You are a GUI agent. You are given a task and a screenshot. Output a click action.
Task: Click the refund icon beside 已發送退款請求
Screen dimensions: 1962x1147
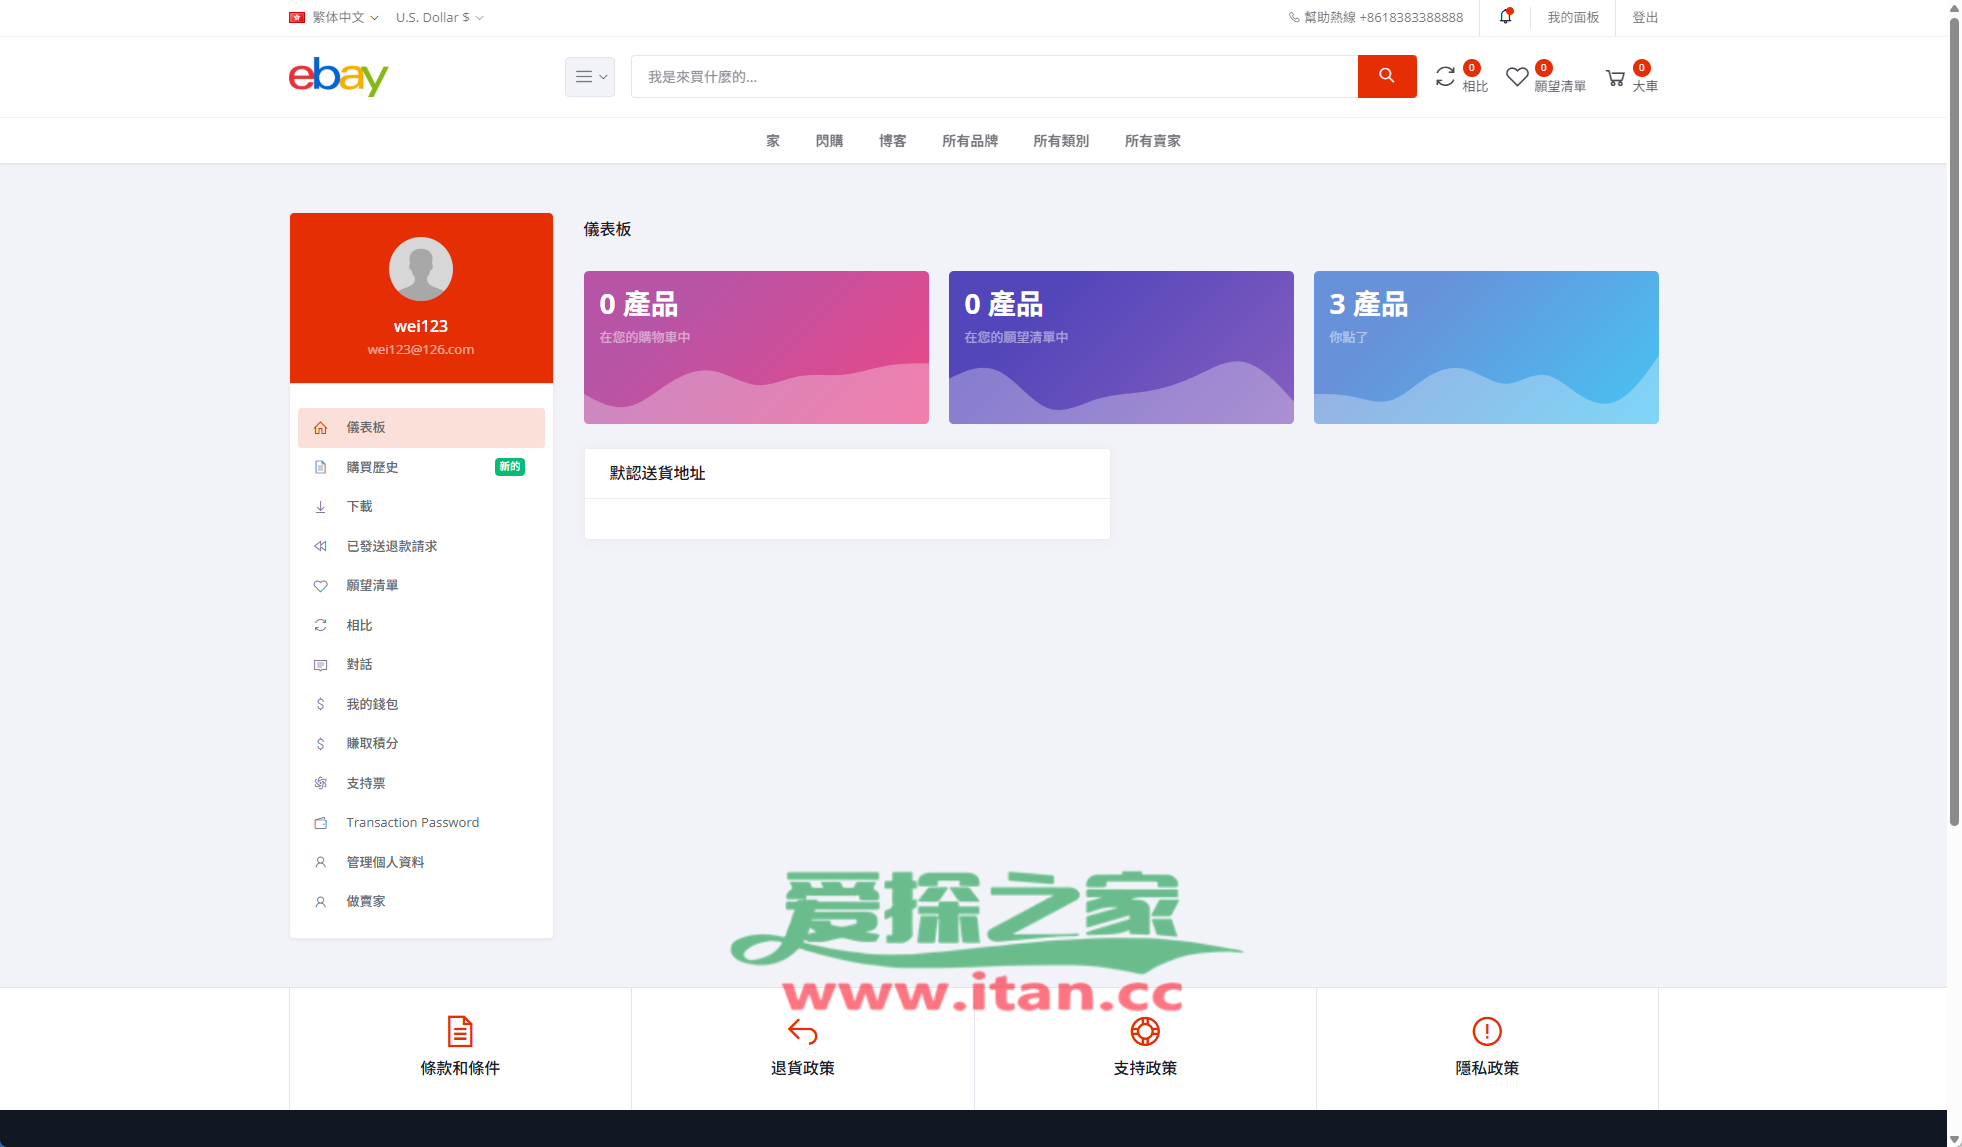point(320,546)
